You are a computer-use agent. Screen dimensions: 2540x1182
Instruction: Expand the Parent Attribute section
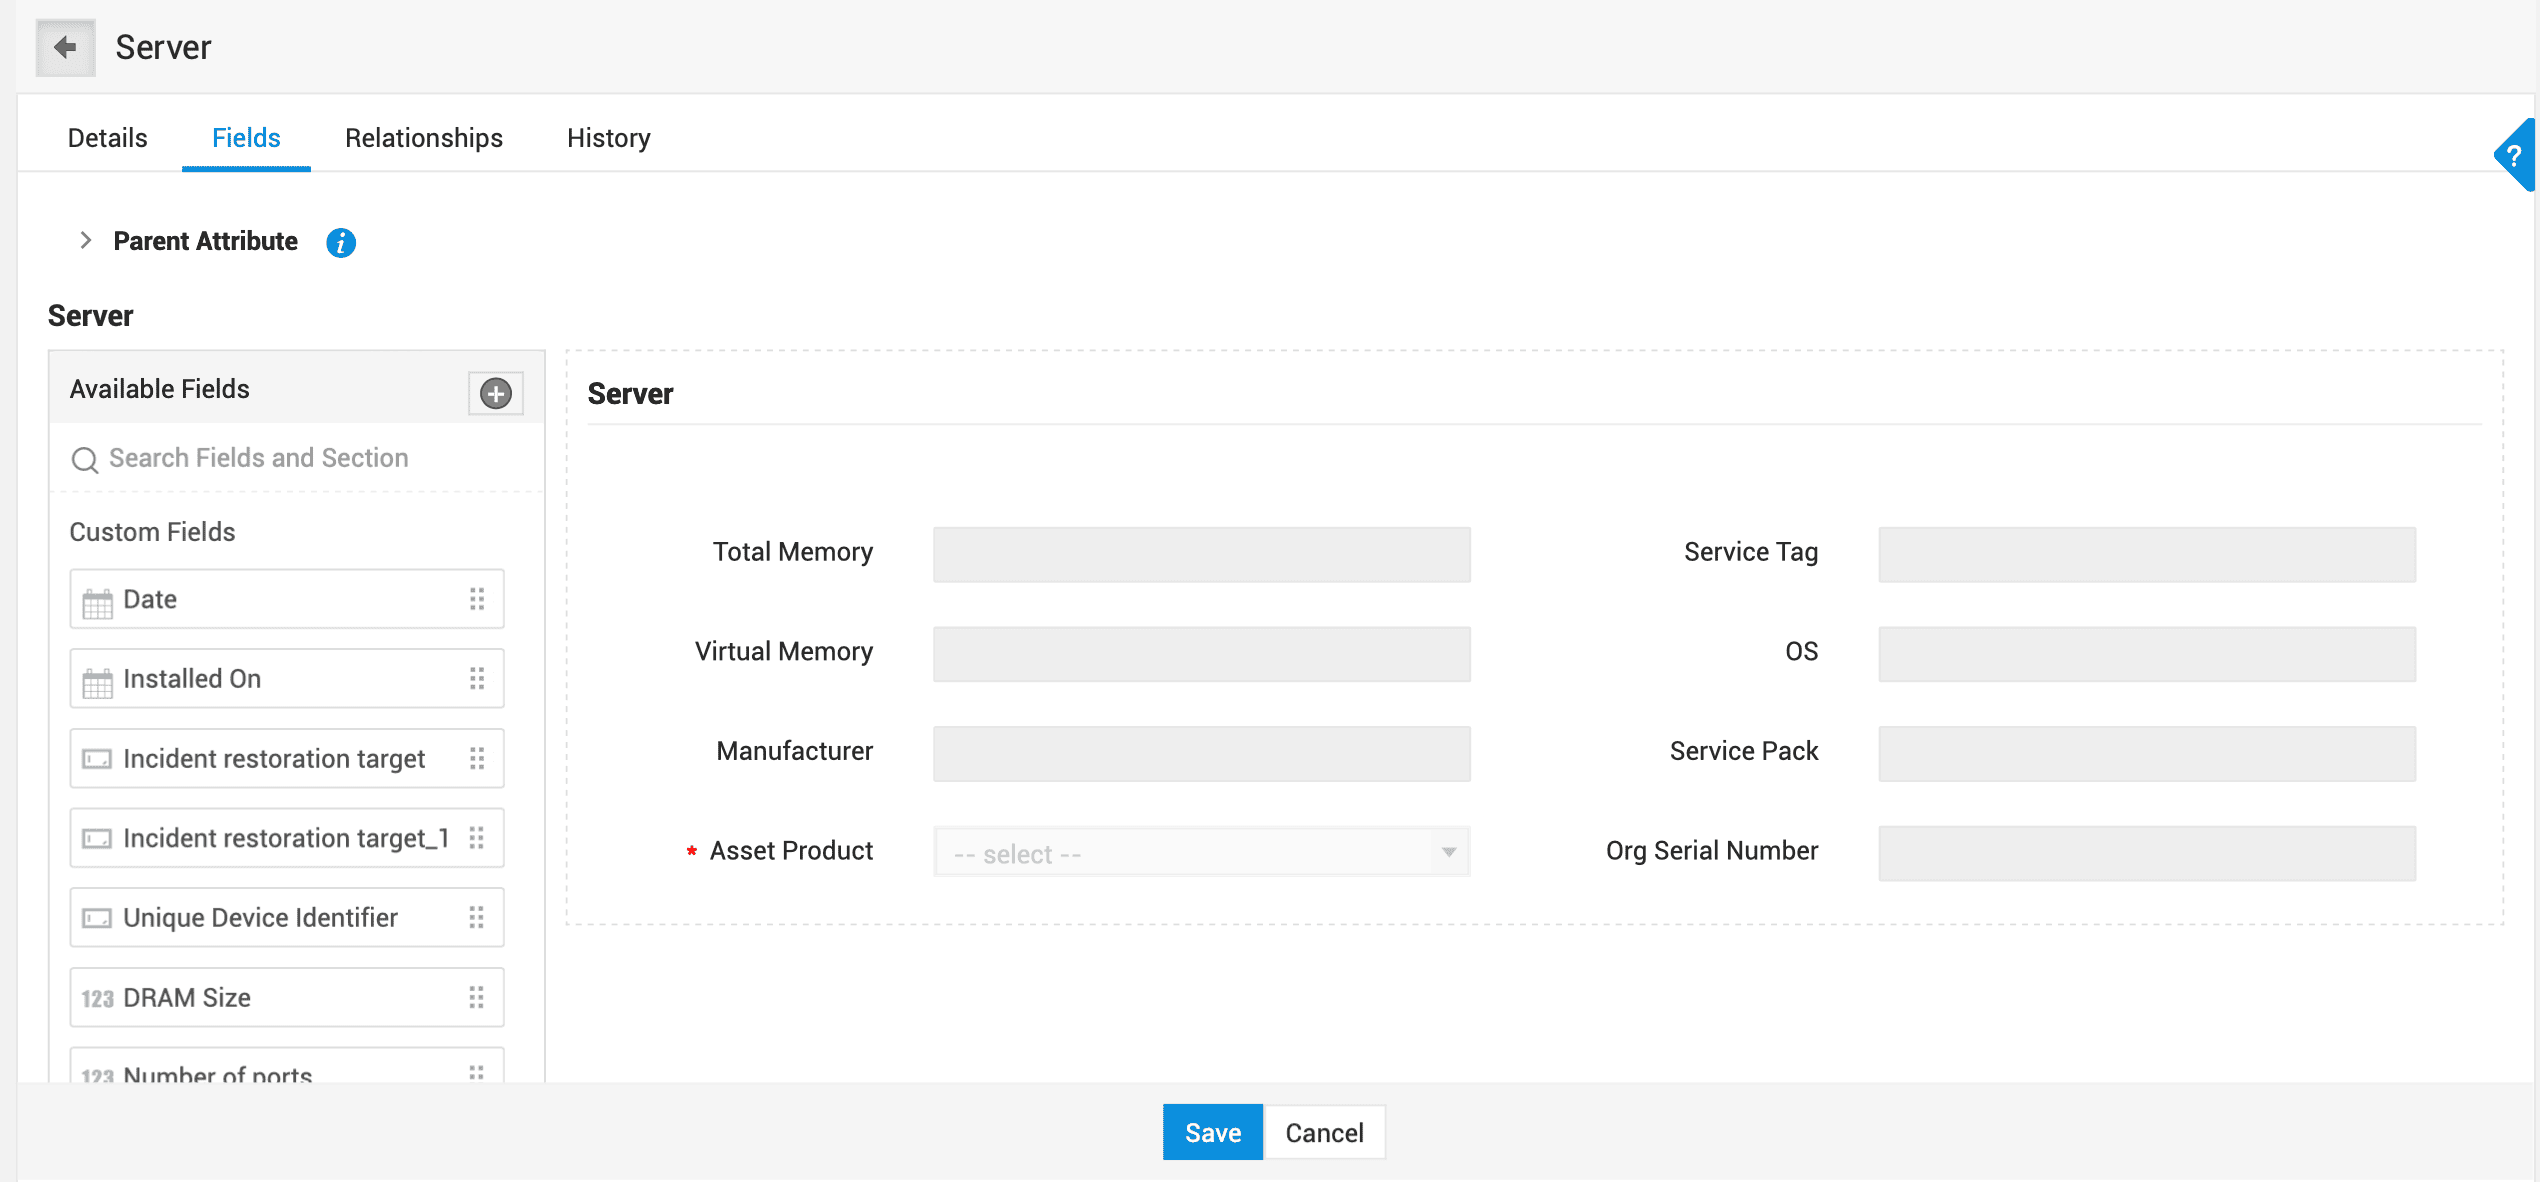(x=86, y=241)
